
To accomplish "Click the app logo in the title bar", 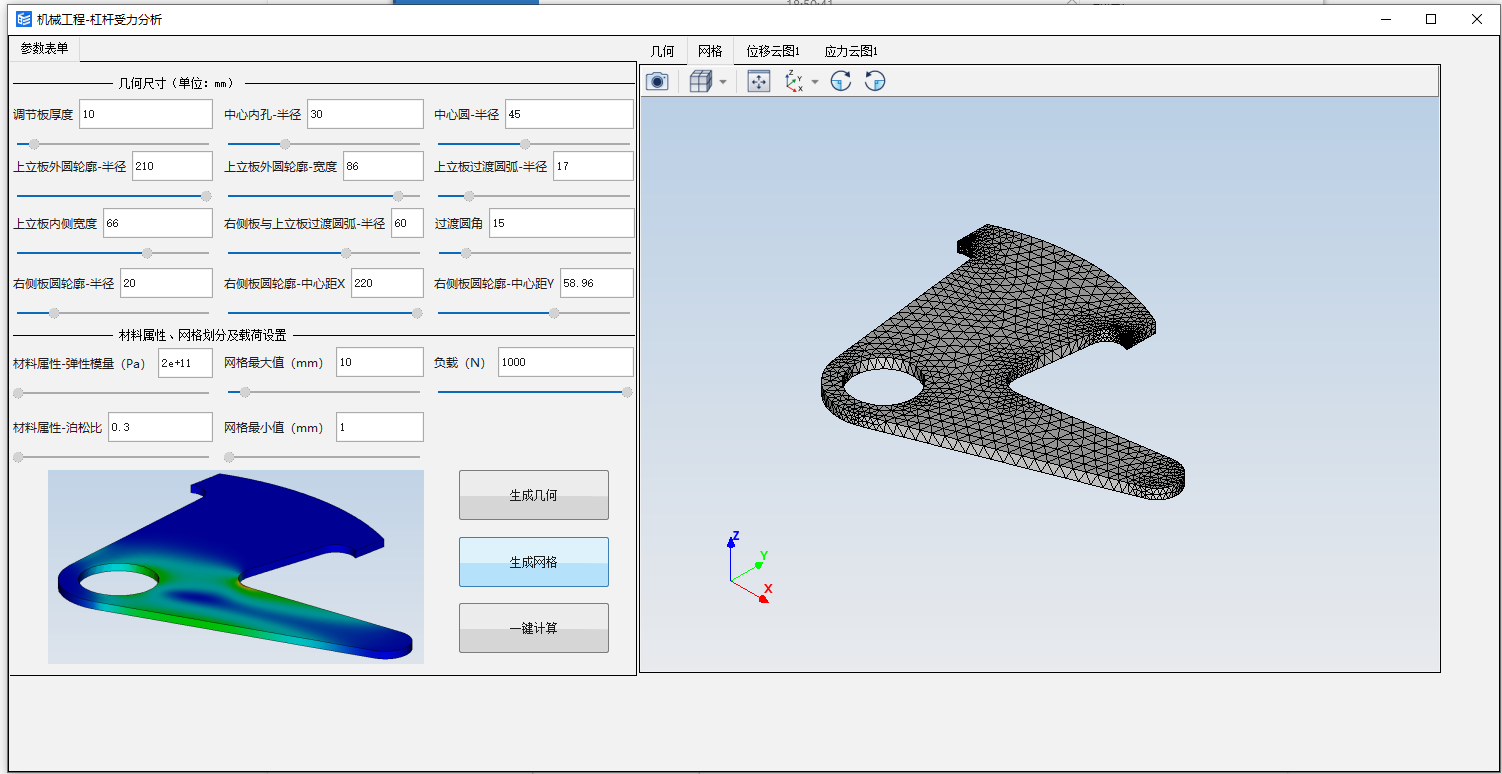I will (23, 19).
